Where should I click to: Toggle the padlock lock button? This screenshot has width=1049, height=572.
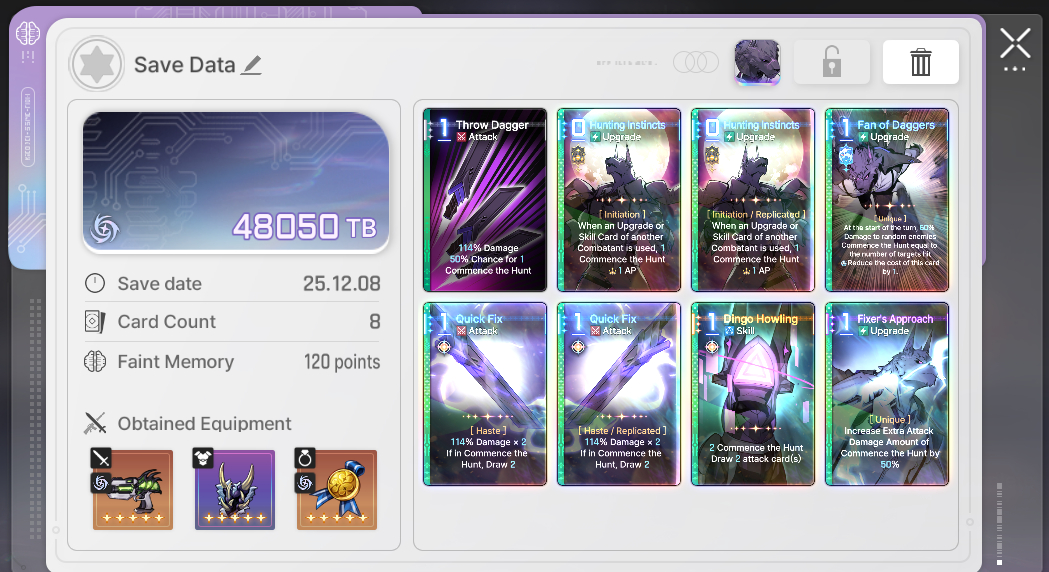point(832,62)
